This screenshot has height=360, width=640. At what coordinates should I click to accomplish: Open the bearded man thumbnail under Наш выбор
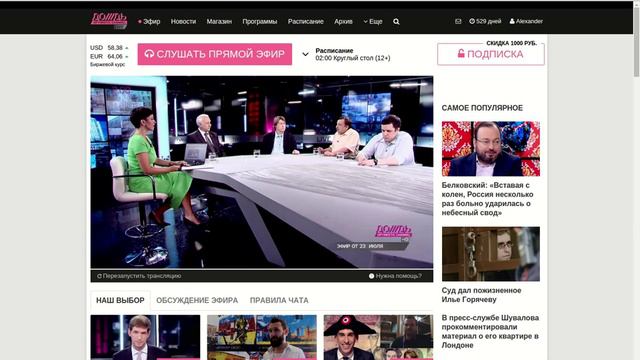click(262, 337)
